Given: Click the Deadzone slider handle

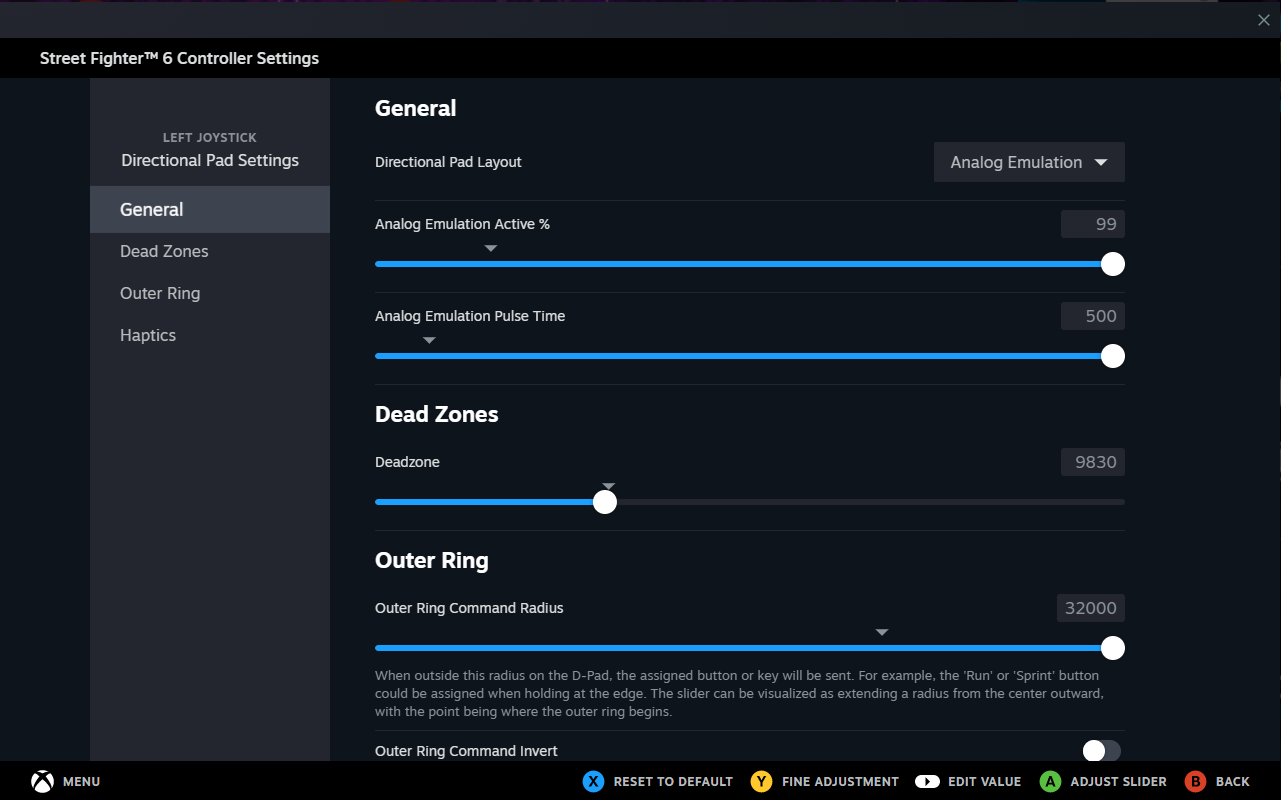Looking at the screenshot, I should click(604, 502).
